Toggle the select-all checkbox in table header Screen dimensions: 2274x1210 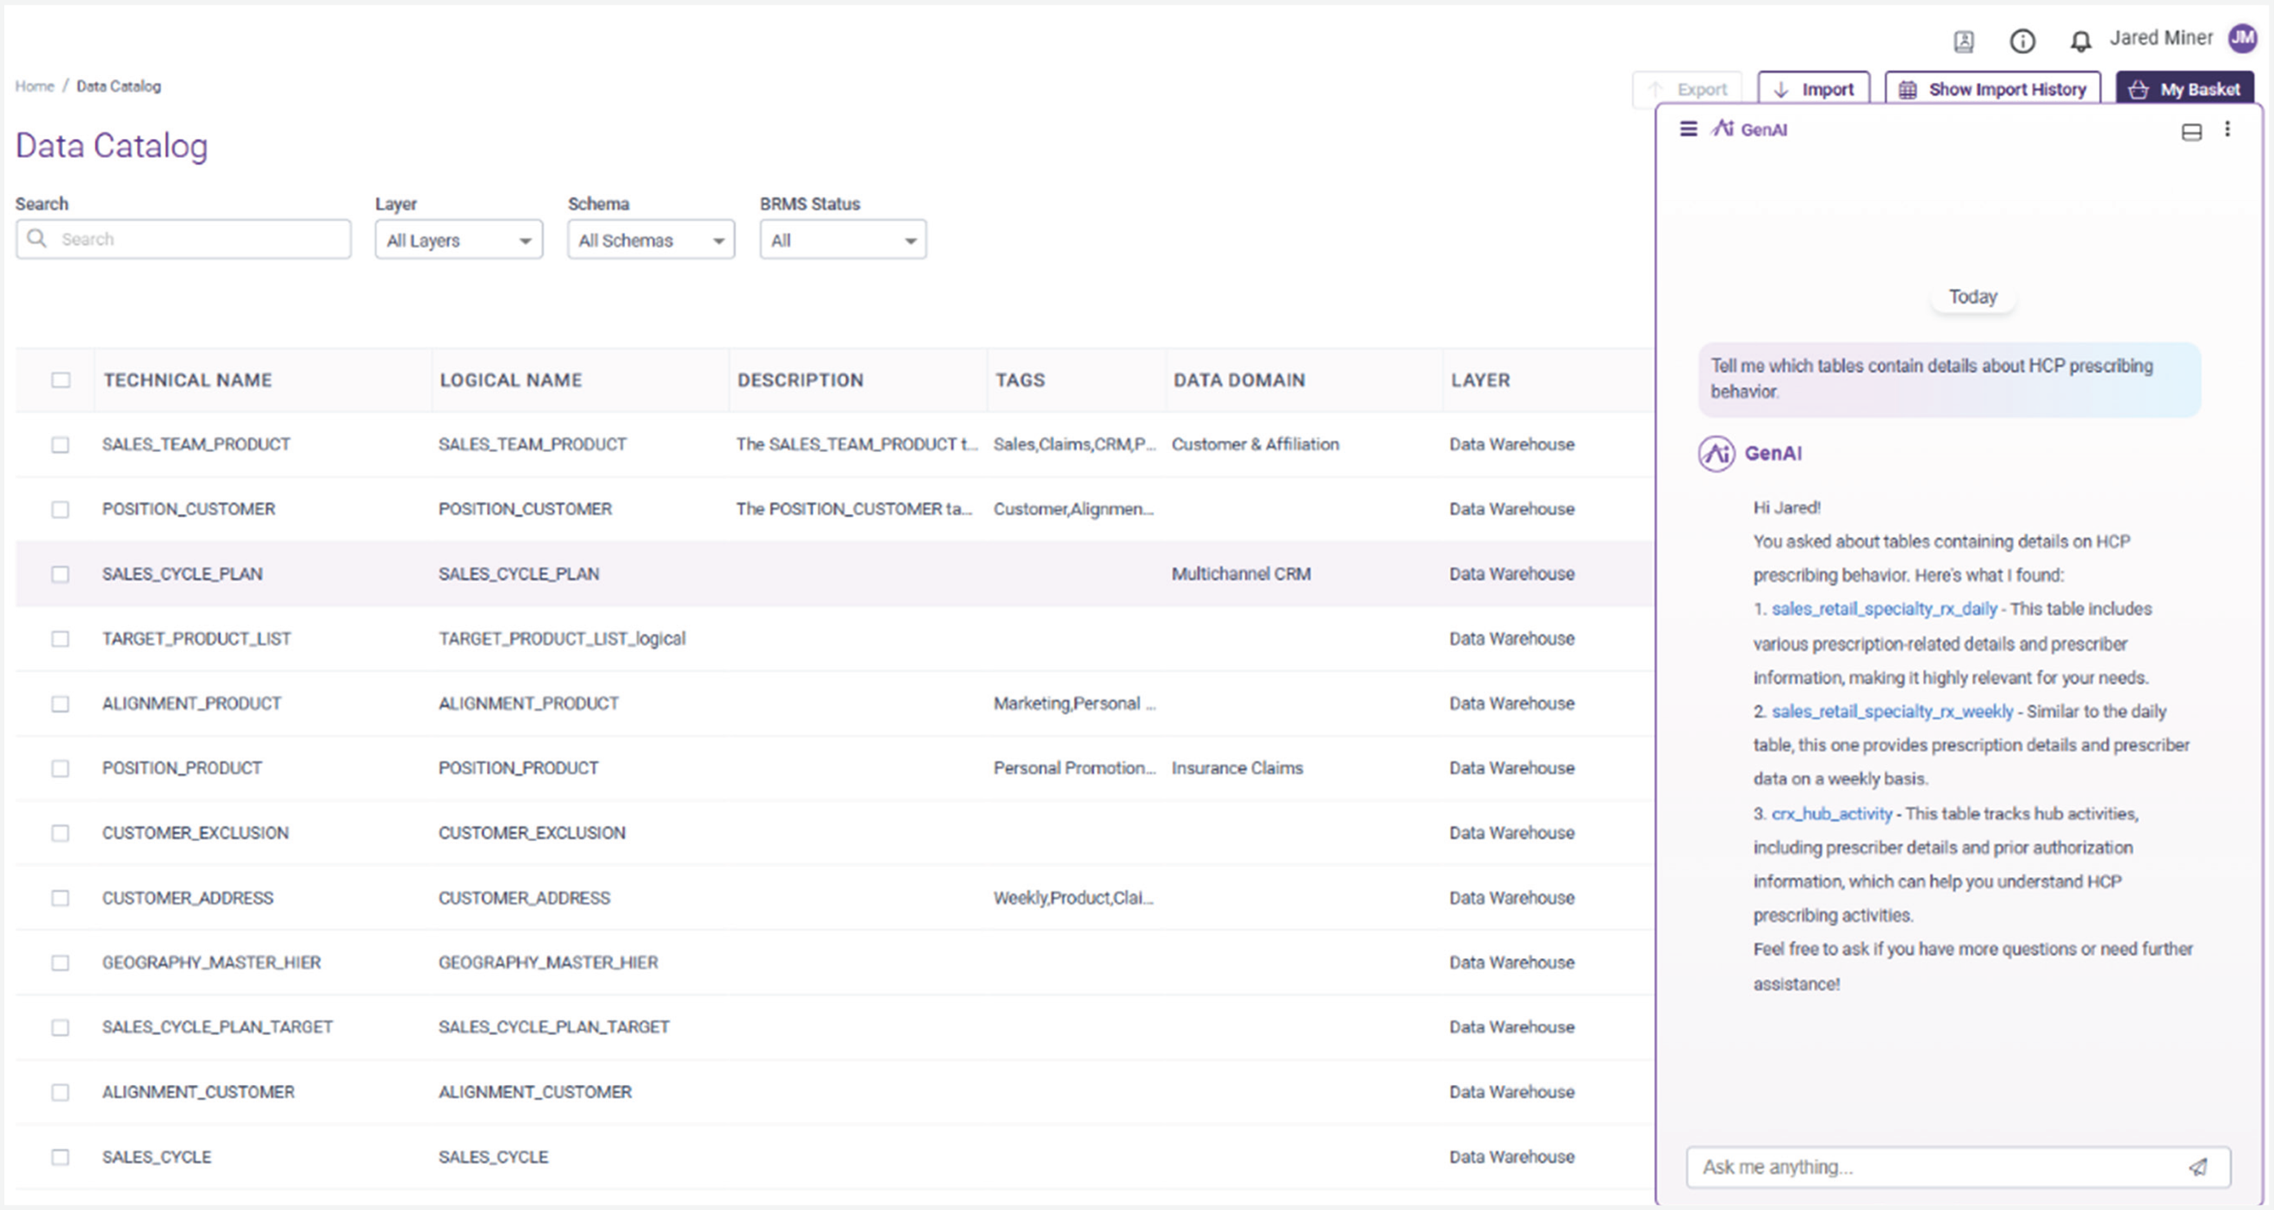pyautogui.click(x=60, y=380)
